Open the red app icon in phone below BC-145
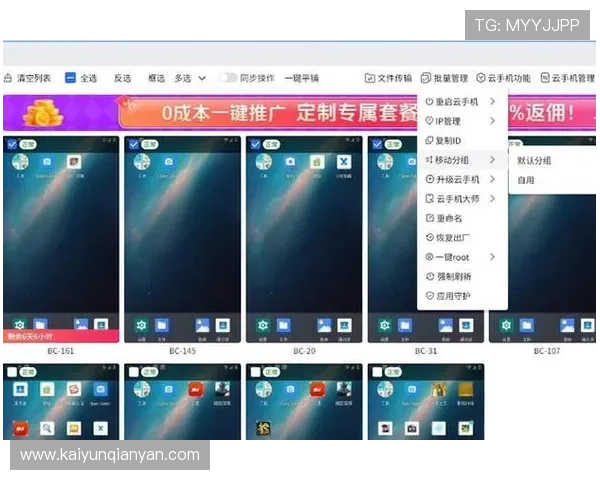Image resolution: width=600 pixels, height=480 pixels. (x=196, y=389)
